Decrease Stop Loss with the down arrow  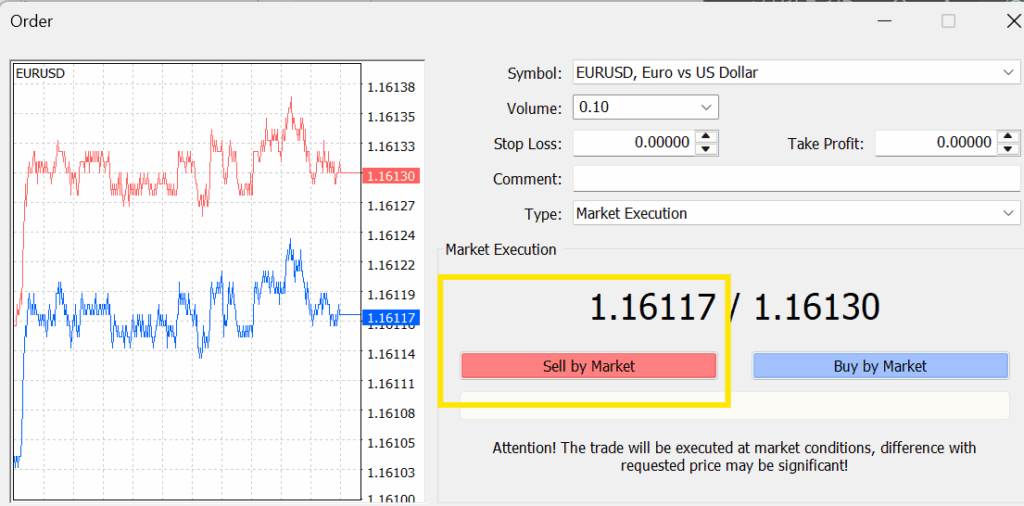tap(706, 149)
